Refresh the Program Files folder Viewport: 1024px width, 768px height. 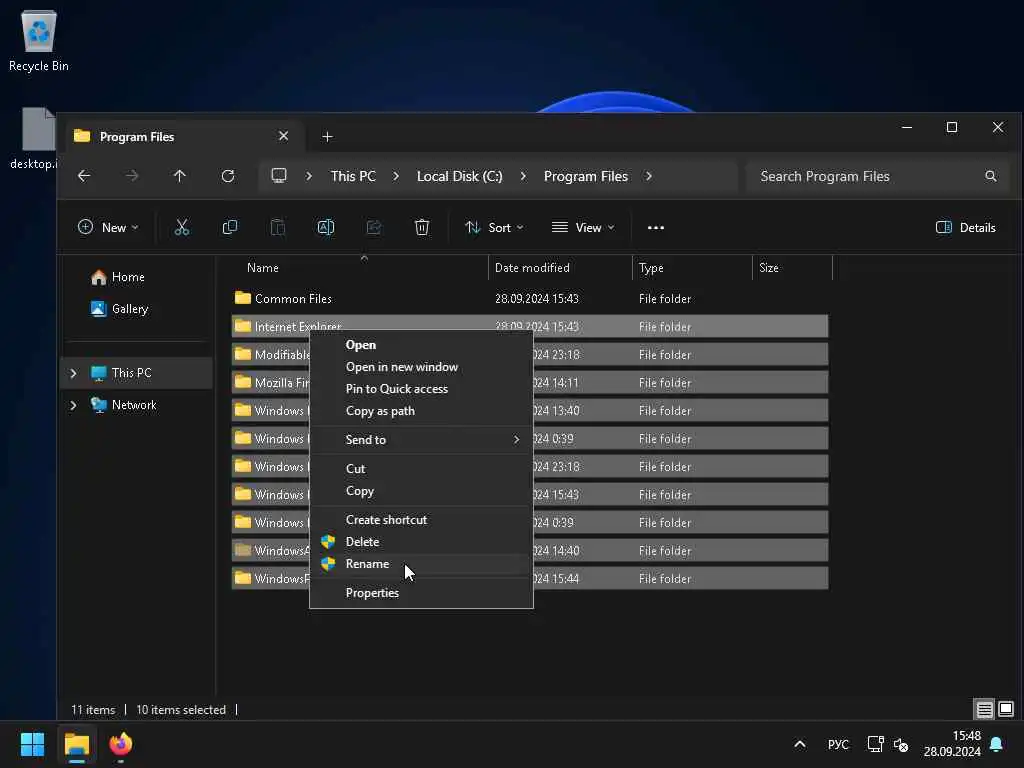pos(228,176)
